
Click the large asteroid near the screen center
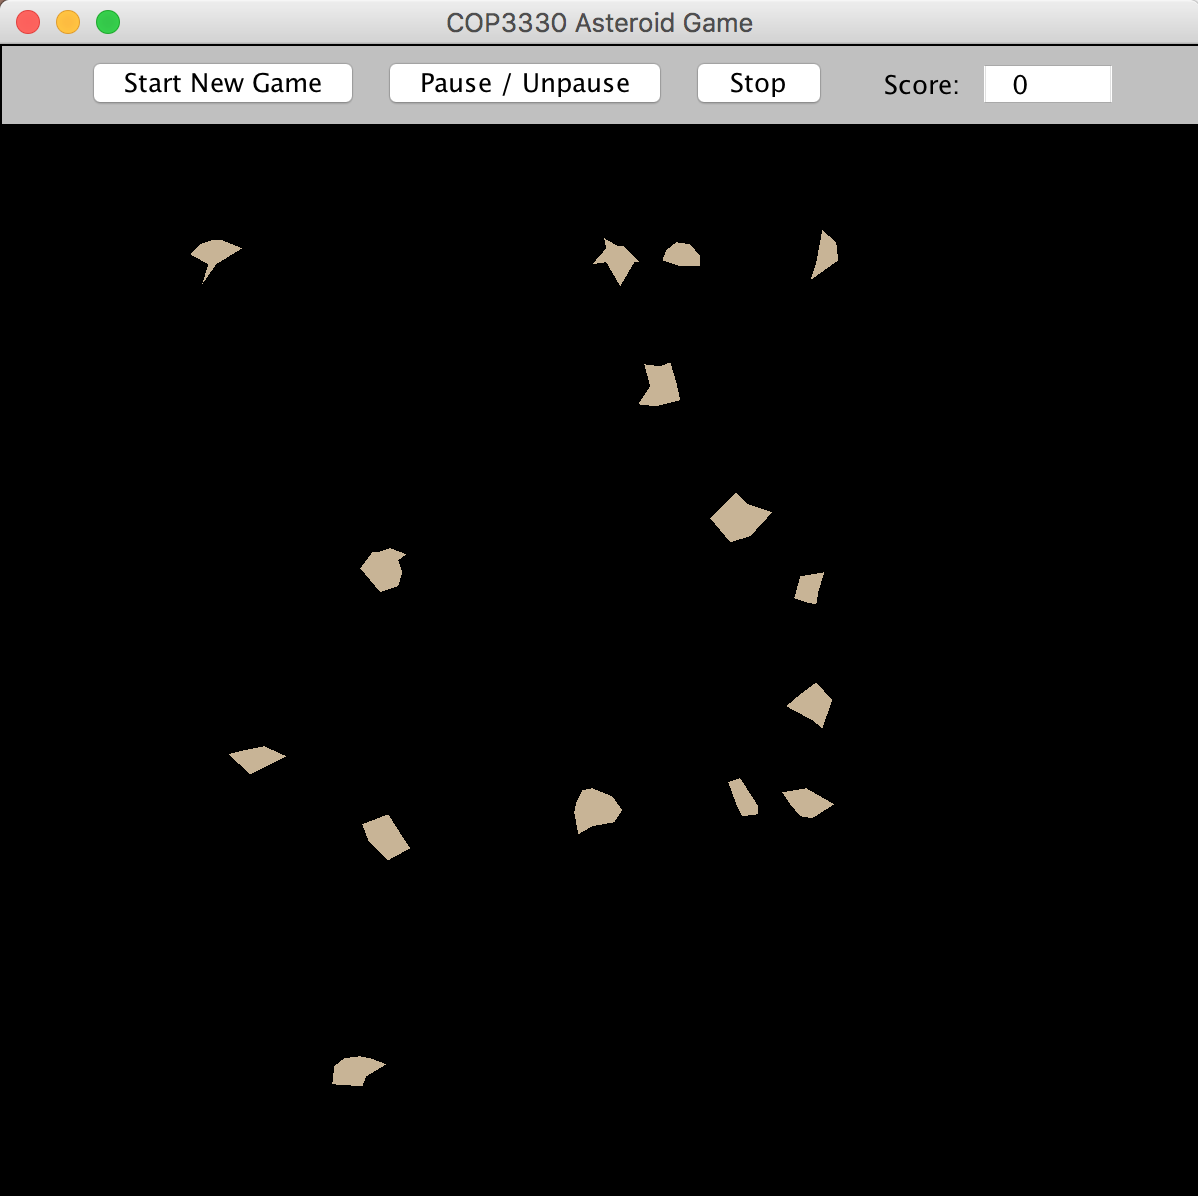(740, 516)
